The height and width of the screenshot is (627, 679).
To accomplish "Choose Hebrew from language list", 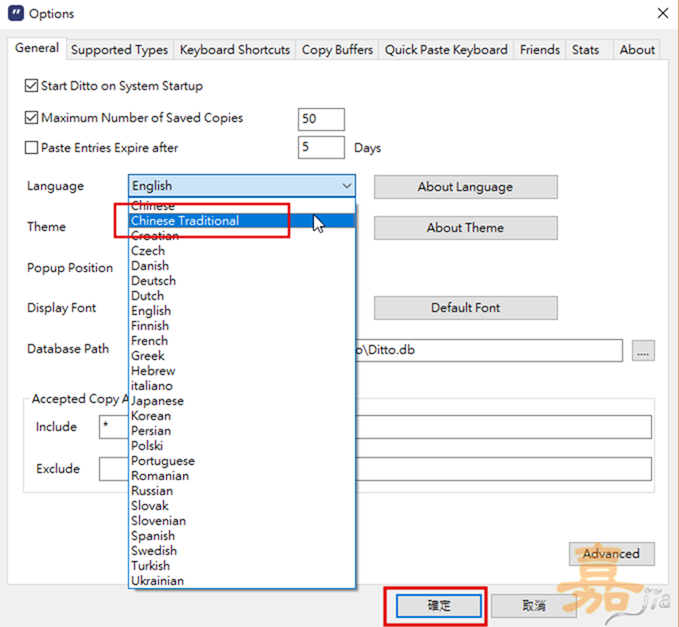I will click(242, 371).
